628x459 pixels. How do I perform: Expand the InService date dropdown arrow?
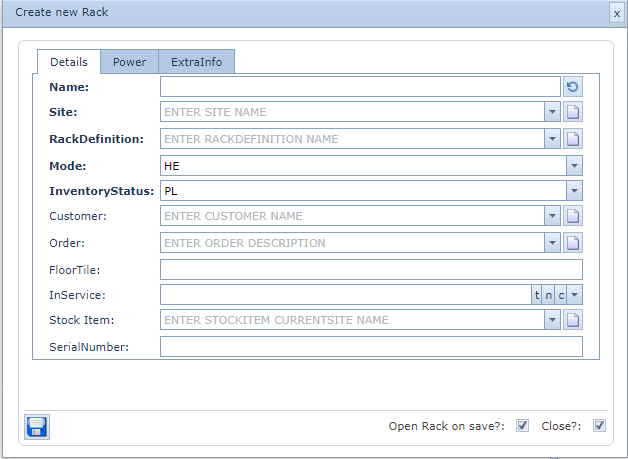575,295
